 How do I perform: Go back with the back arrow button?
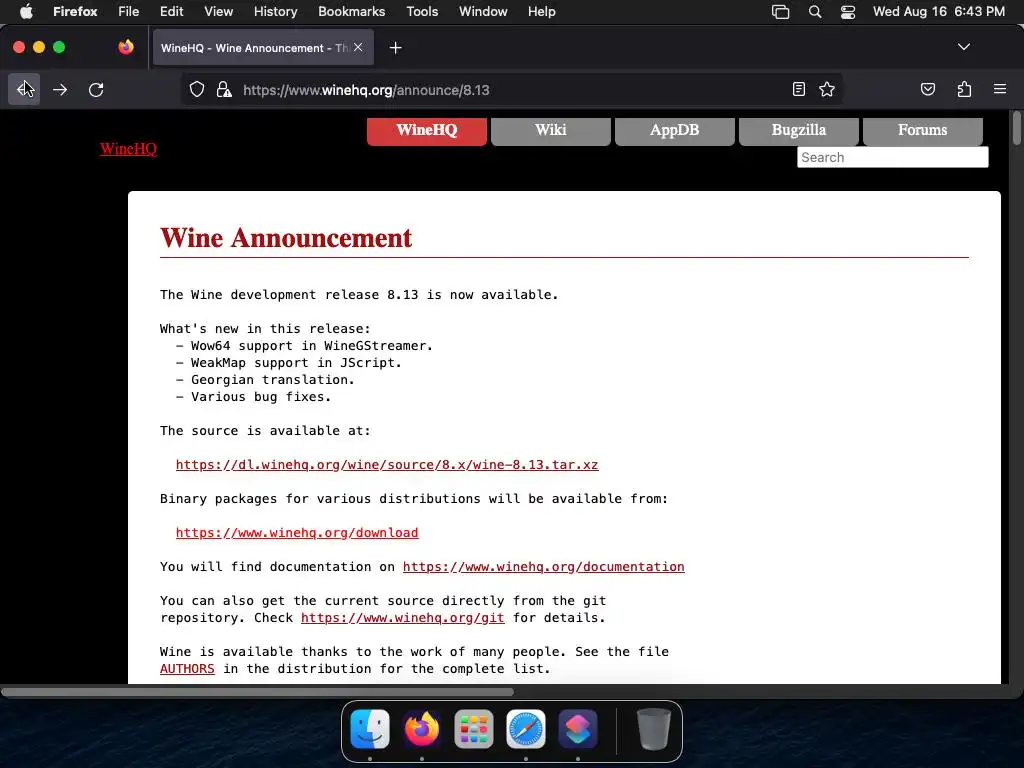coord(24,89)
